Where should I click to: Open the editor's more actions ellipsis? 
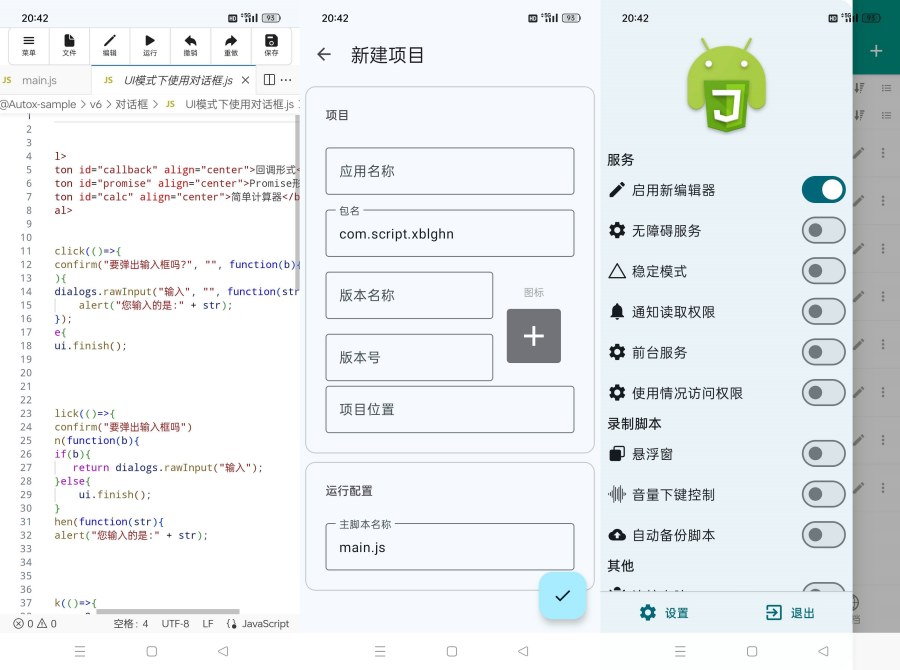[x=287, y=80]
